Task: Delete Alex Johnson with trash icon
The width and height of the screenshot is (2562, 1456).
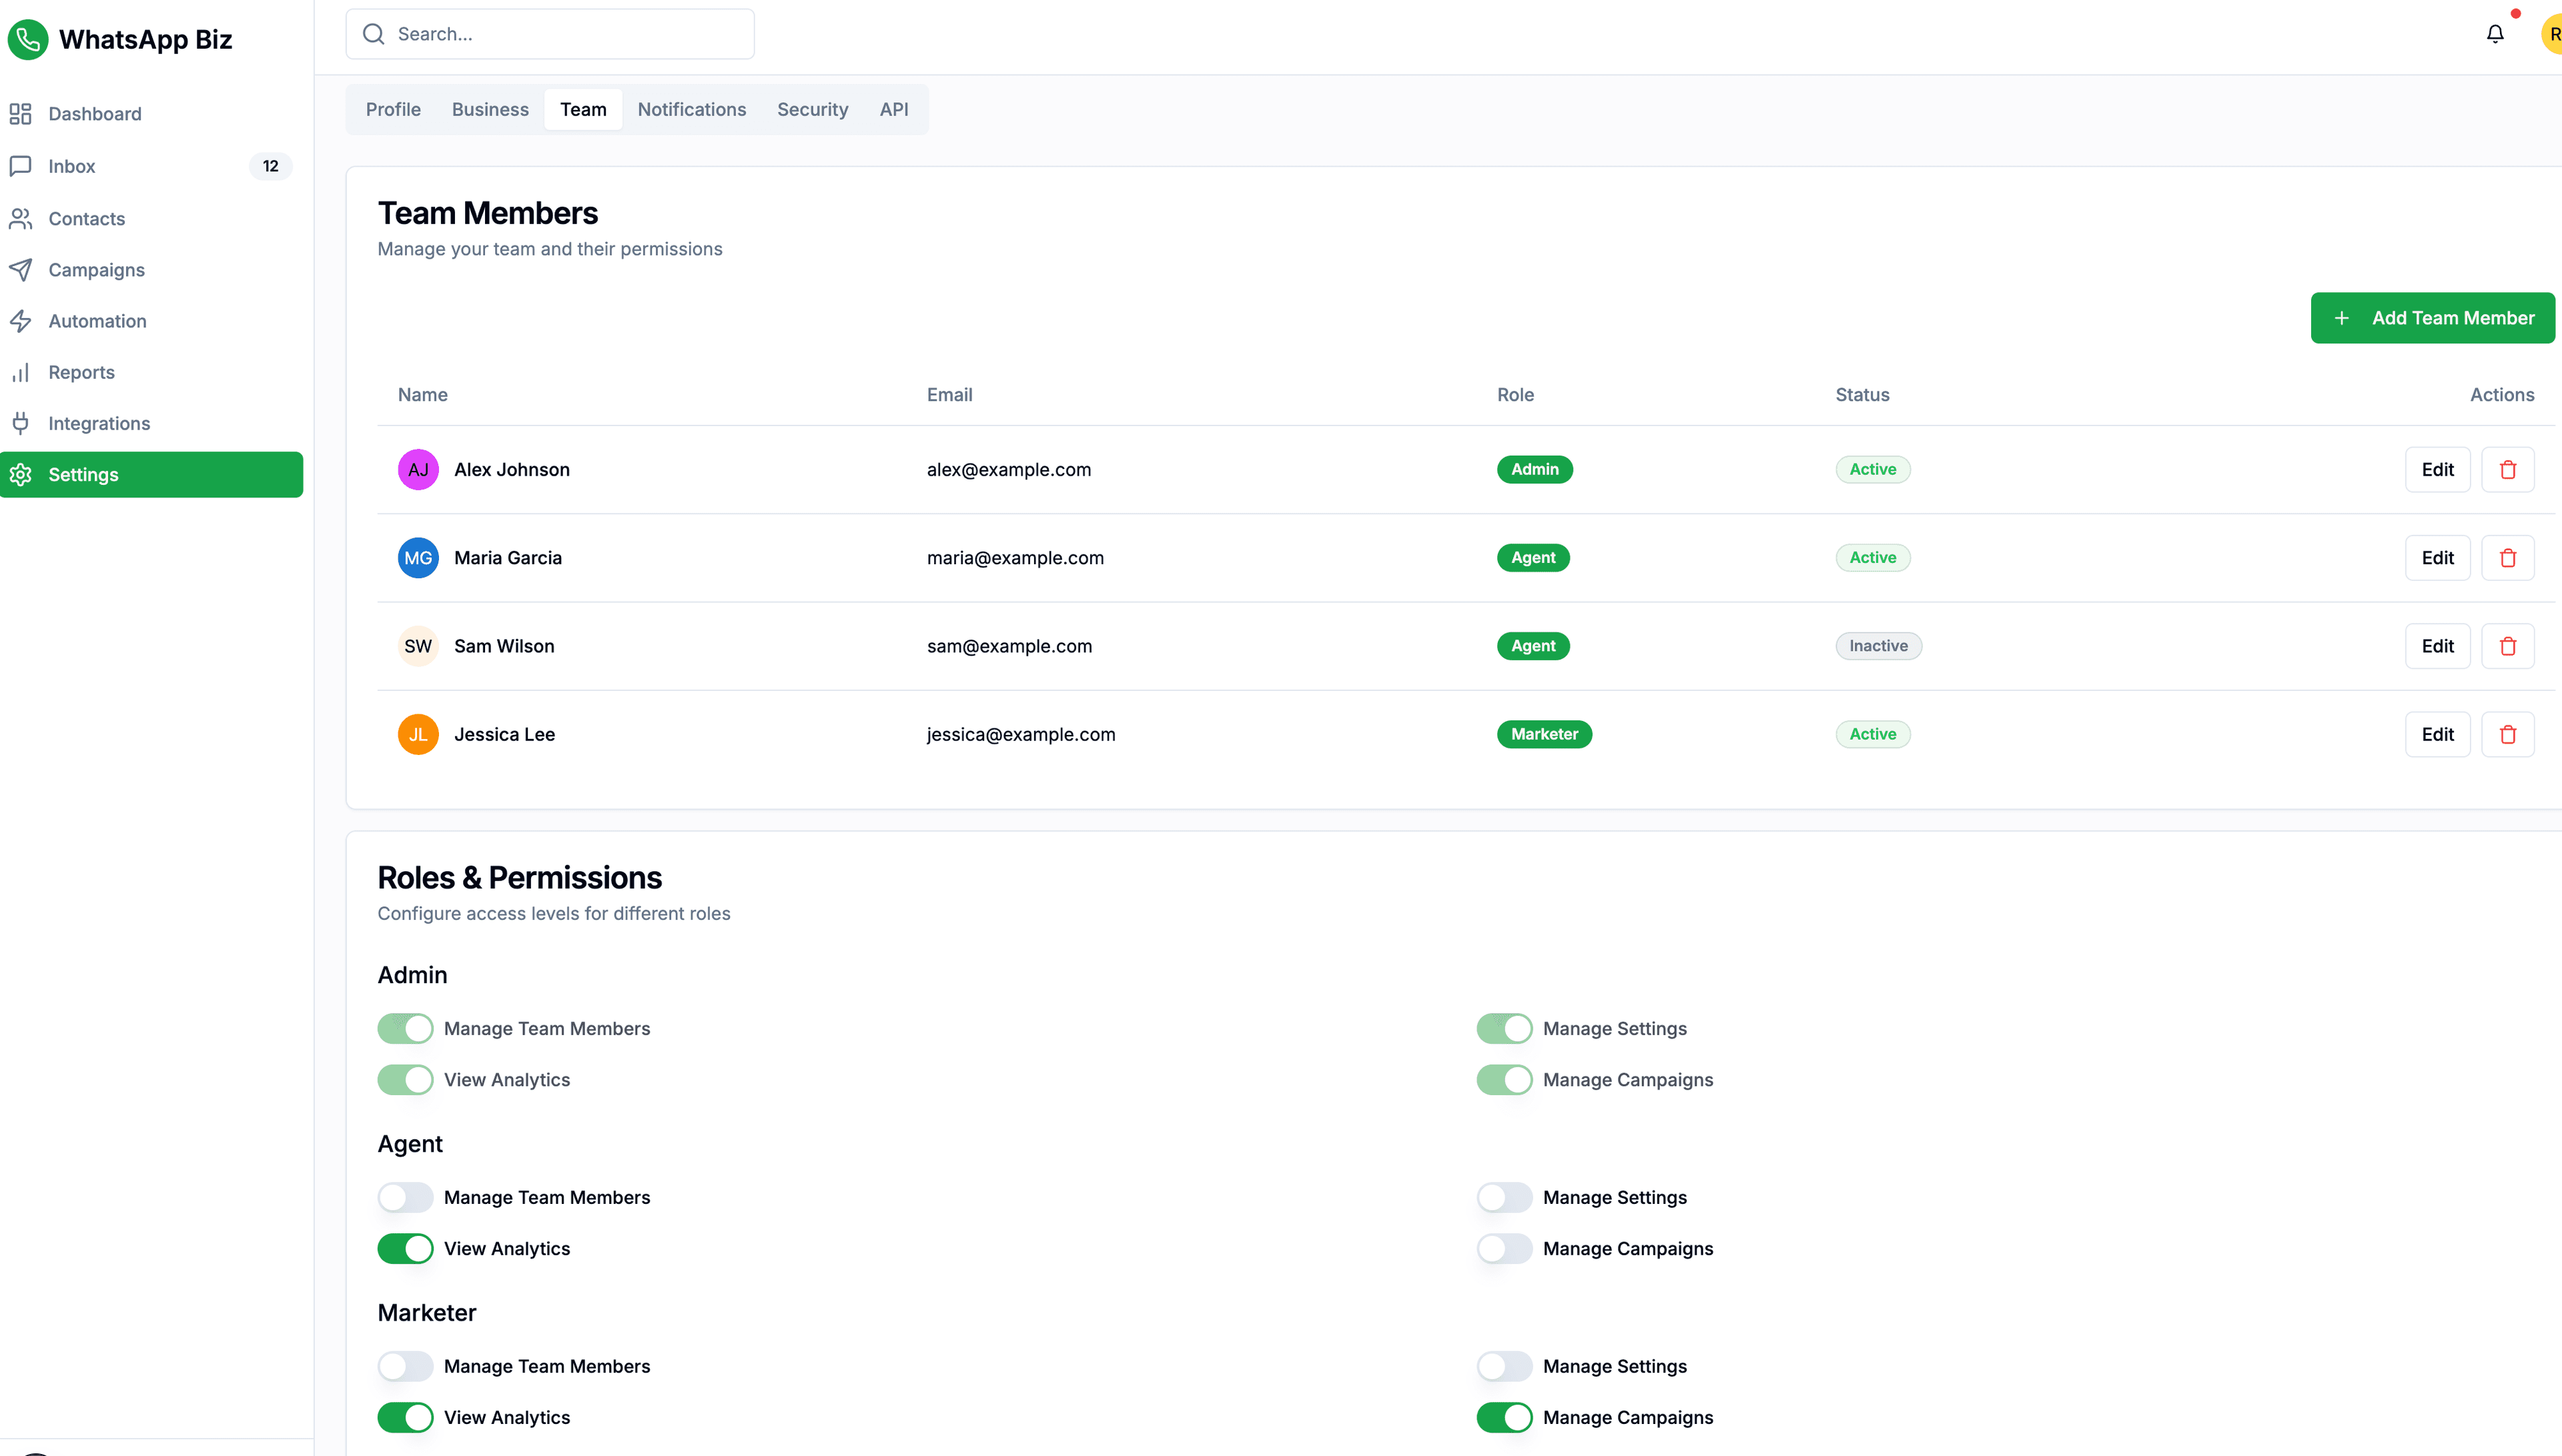Action: (x=2508, y=470)
